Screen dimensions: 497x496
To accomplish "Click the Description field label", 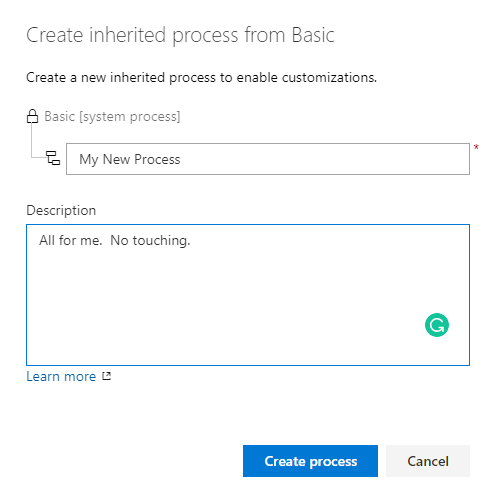I will (x=61, y=211).
